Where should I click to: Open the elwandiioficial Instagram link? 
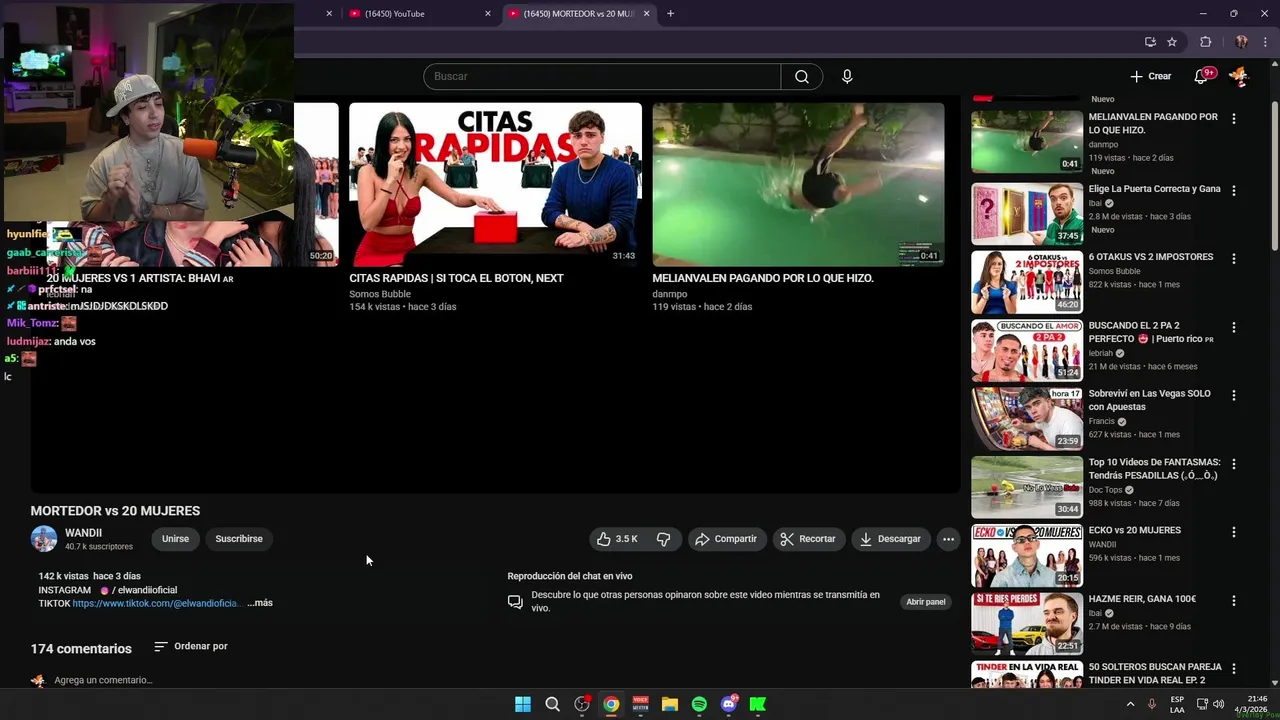[x=138, y=591]
